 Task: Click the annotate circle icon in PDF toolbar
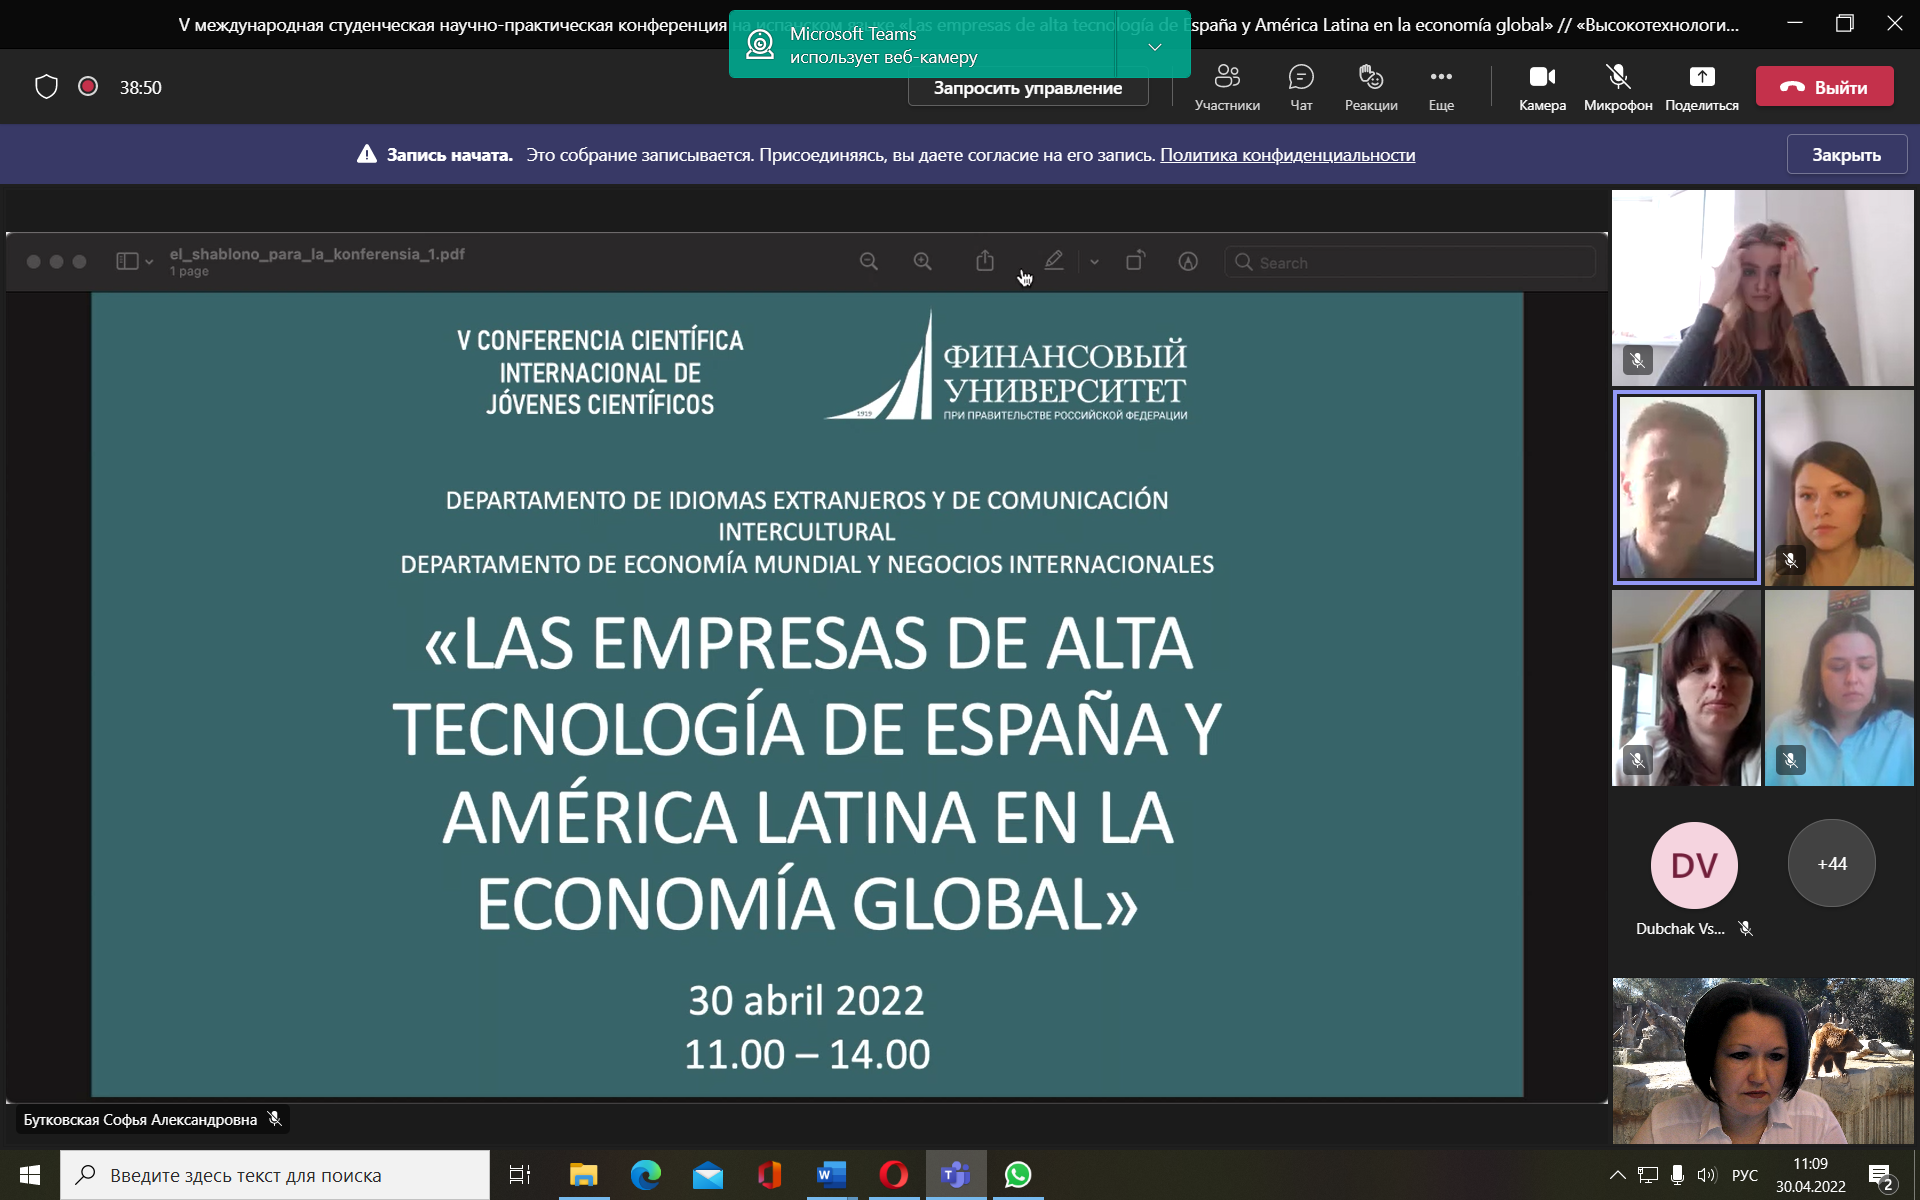1188,261
